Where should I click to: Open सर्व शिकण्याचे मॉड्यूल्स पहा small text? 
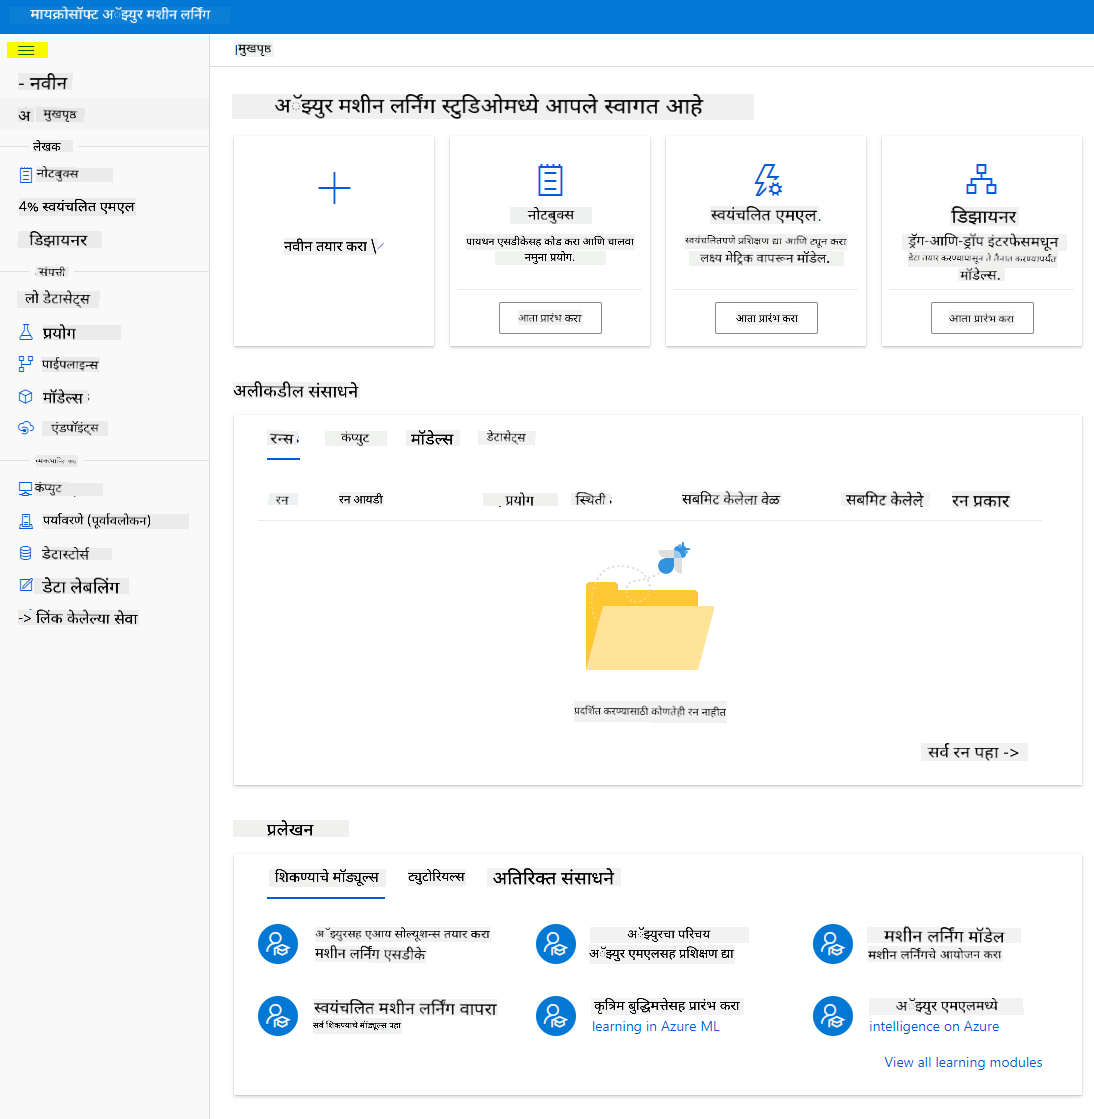click(x=357, y=1026)
